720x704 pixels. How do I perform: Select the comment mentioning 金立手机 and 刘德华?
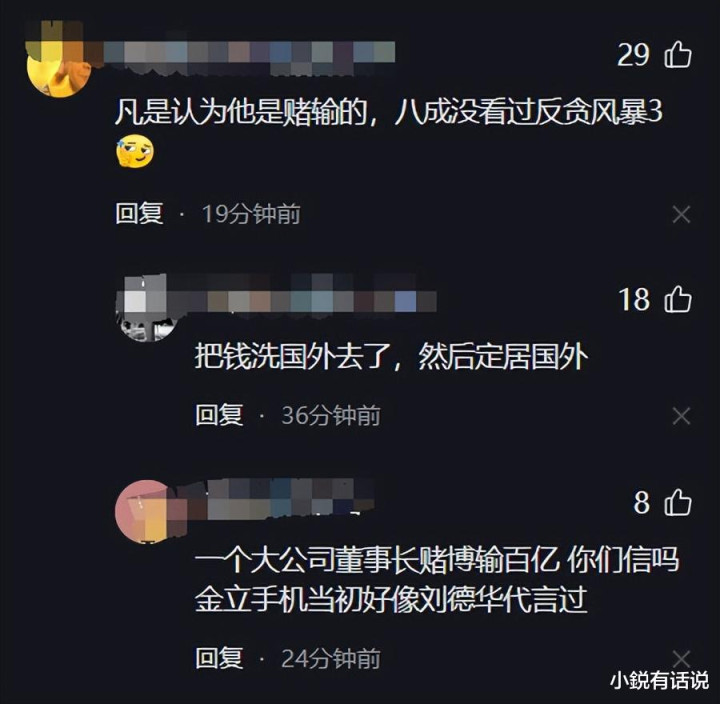[437, 579]
